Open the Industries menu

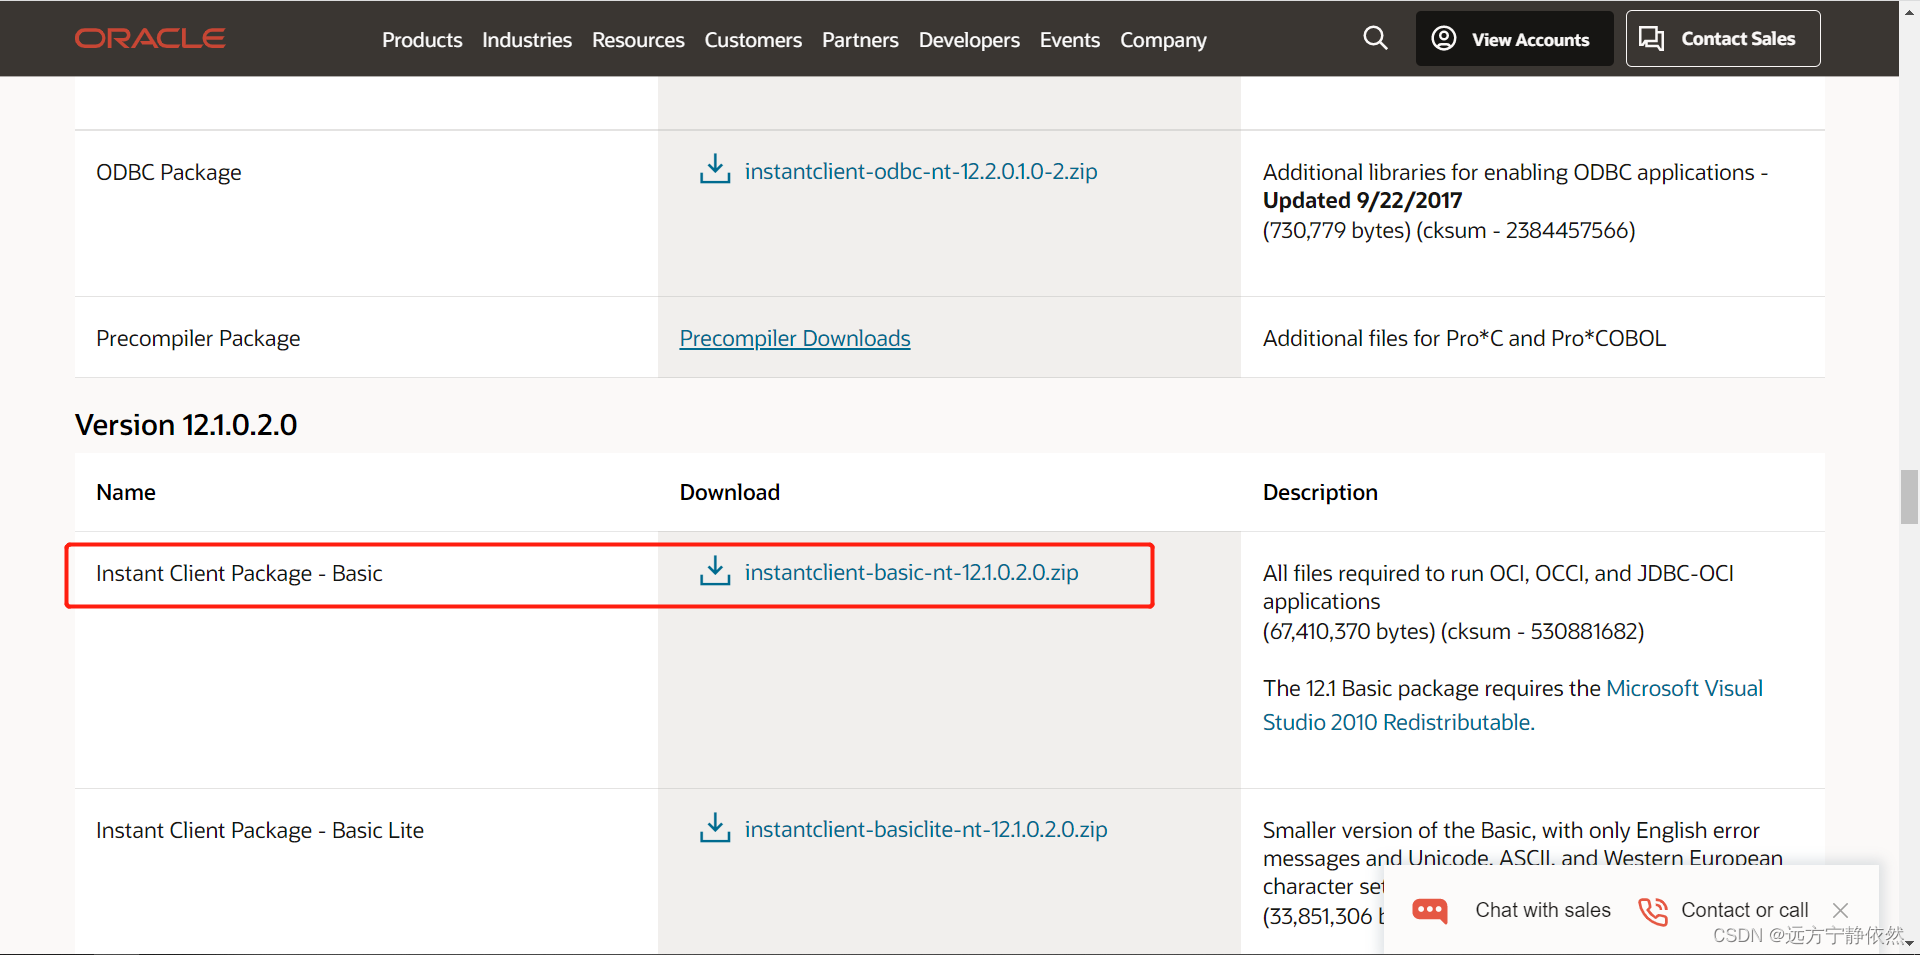point(527,40)
